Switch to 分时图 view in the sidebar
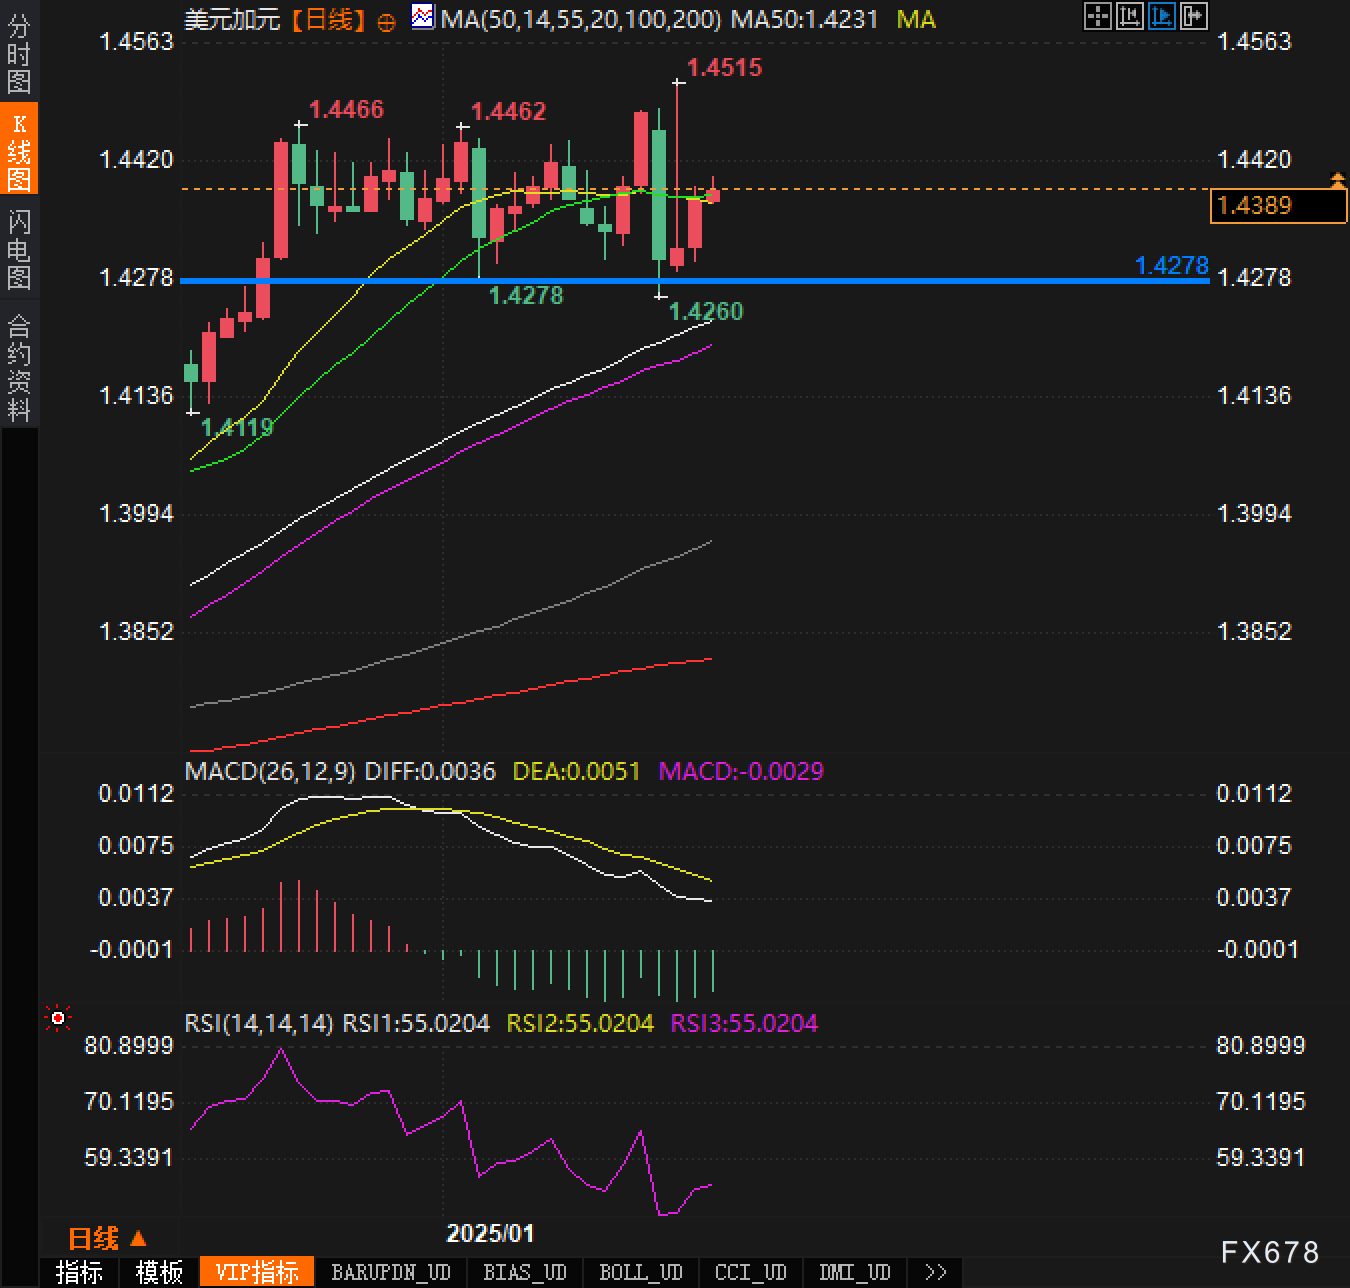 click(x=19, y=55)
